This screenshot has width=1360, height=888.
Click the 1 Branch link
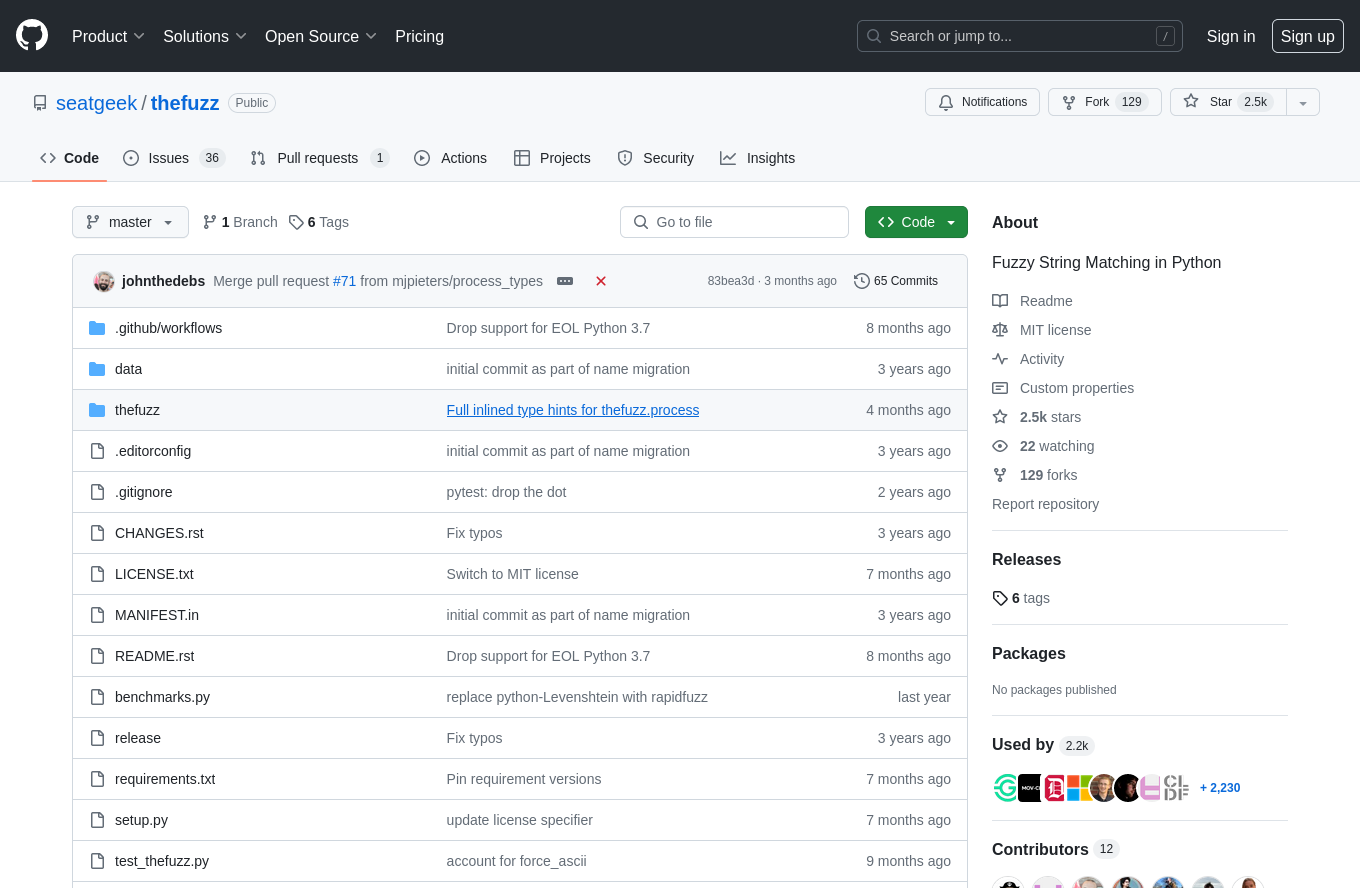point(240,222)
